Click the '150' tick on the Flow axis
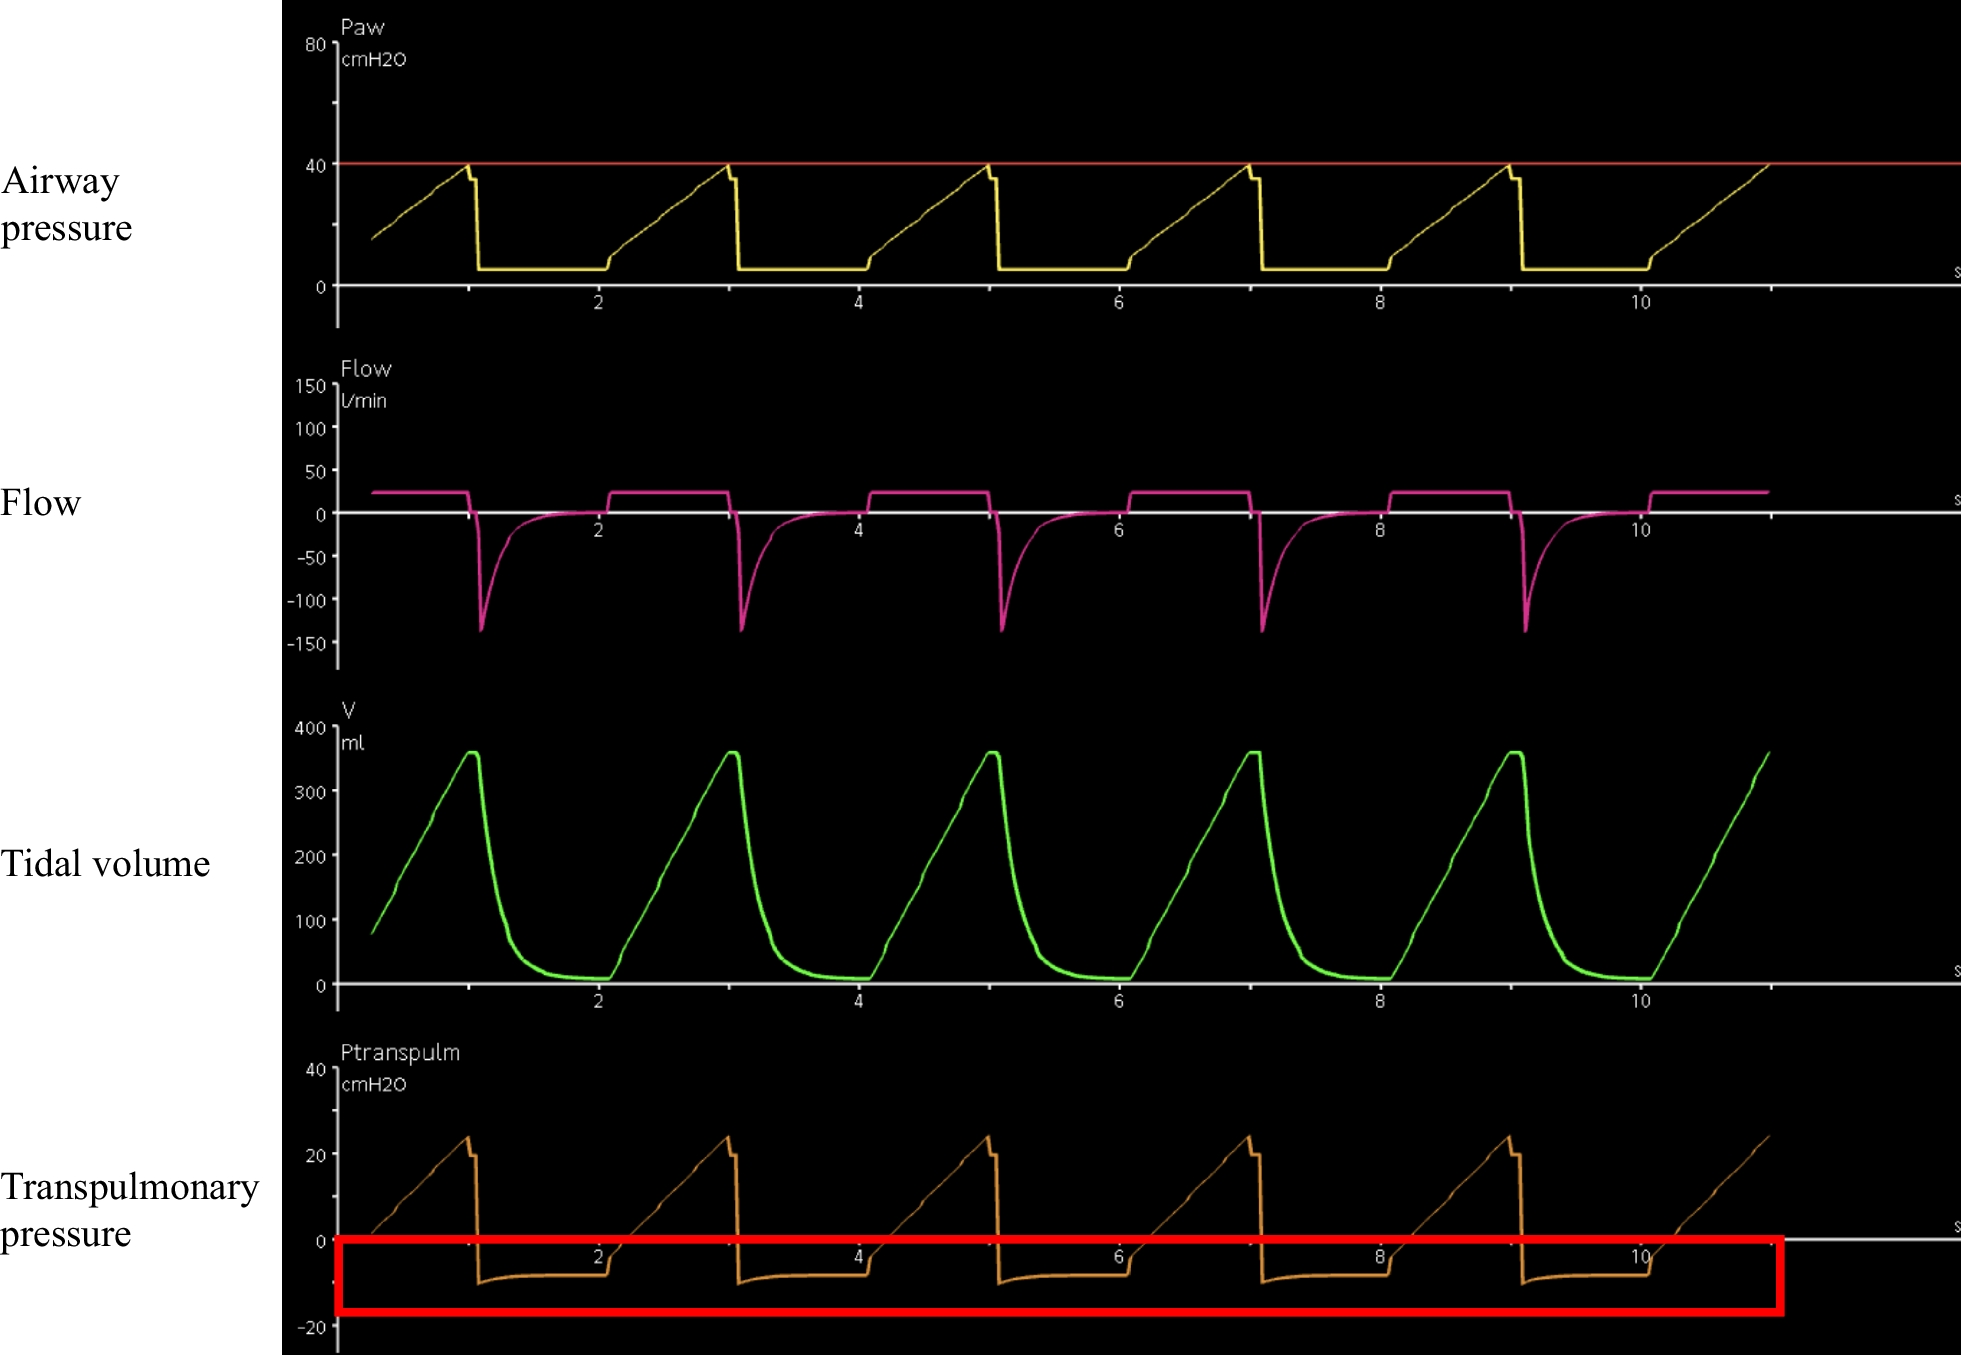The height and width of the screenshot is (1355, 1961). click(310, 386)
